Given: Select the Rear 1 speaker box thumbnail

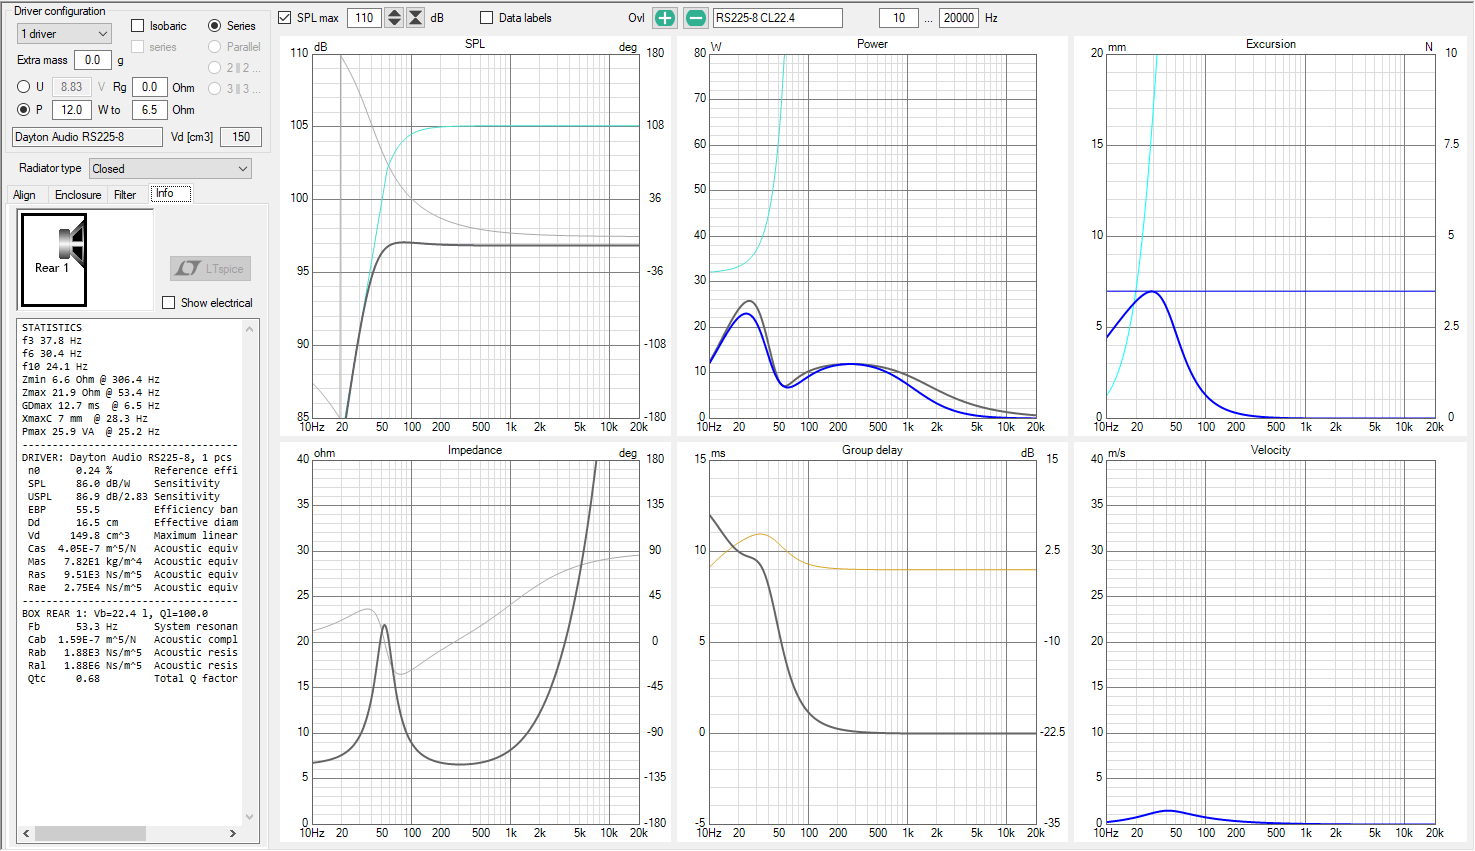Looking at the screenshot, I should tap(54, 260).
